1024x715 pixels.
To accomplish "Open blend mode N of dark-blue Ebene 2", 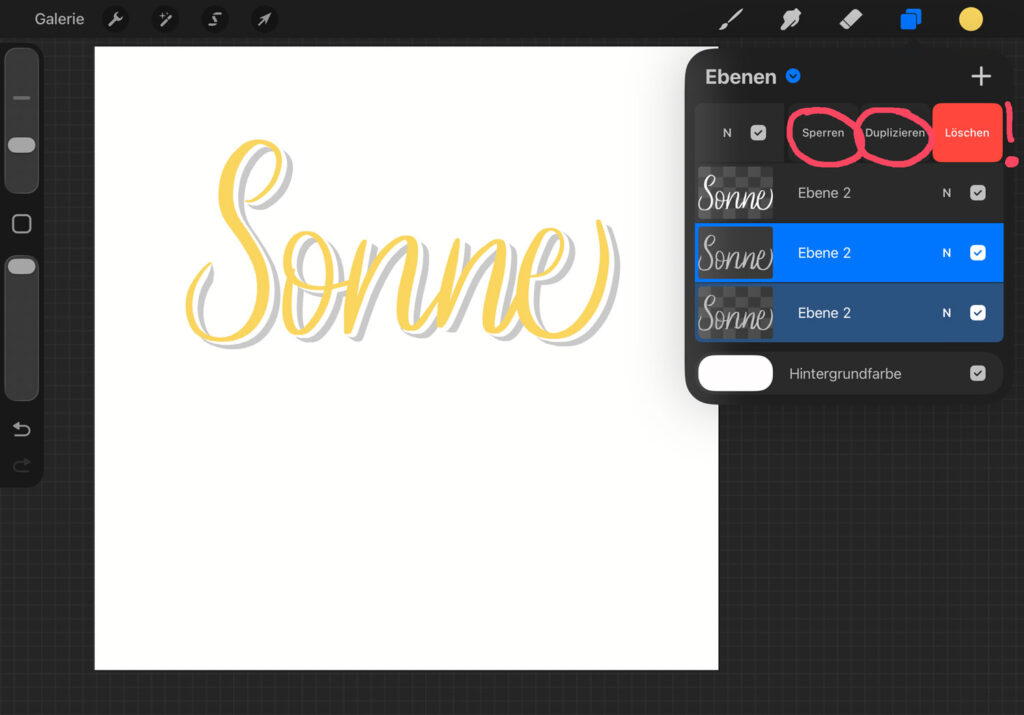I will pyautogui.click(x=946, y=313).
